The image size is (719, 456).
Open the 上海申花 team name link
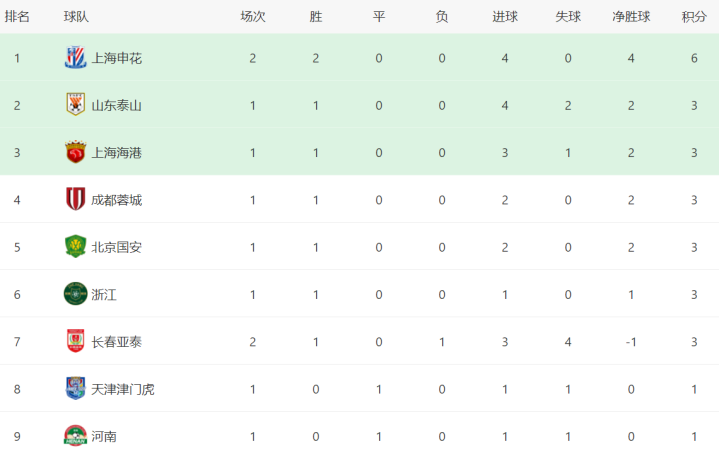[117, 58]
